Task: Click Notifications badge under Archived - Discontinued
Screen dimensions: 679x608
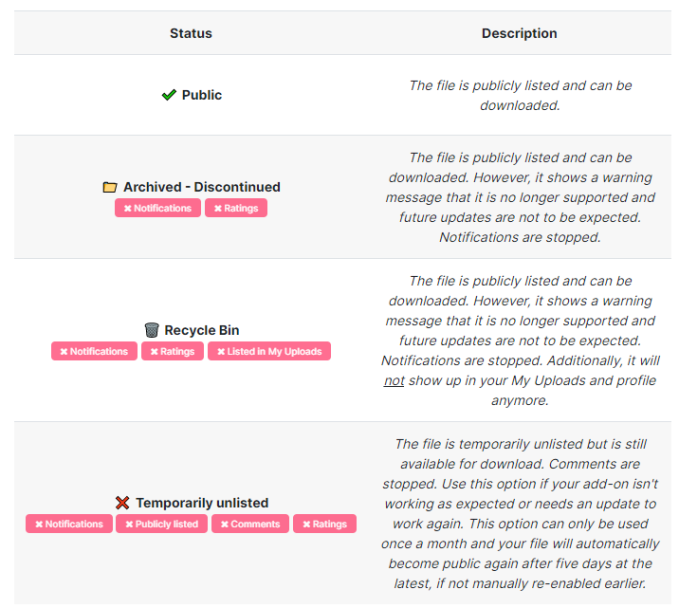Action: point(158,208)
